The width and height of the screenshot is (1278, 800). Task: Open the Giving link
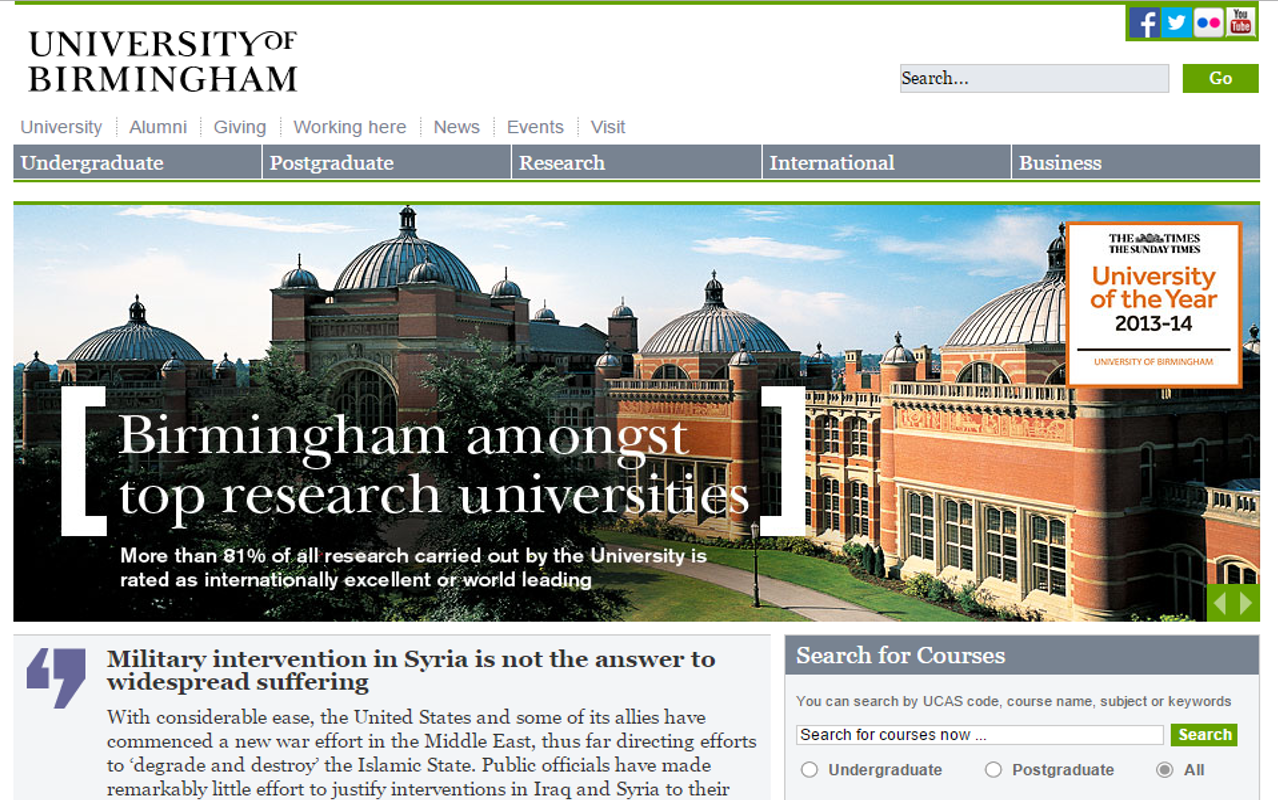click(240, 127)
